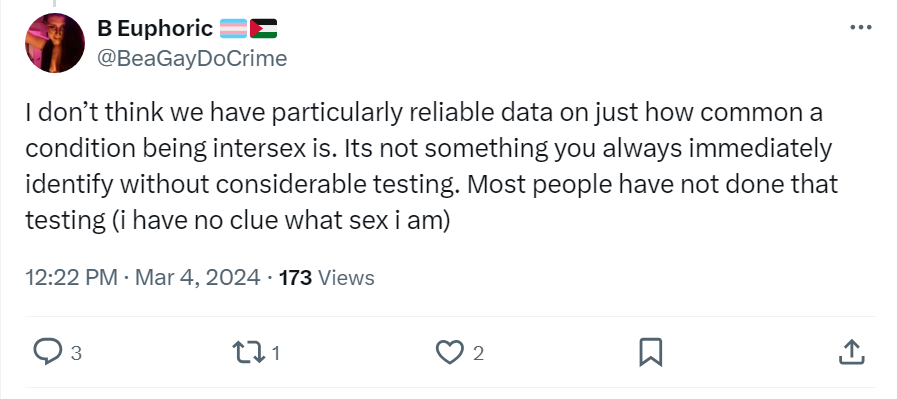Open the share menu via the upload-arrow icon

tap(851, 352)
